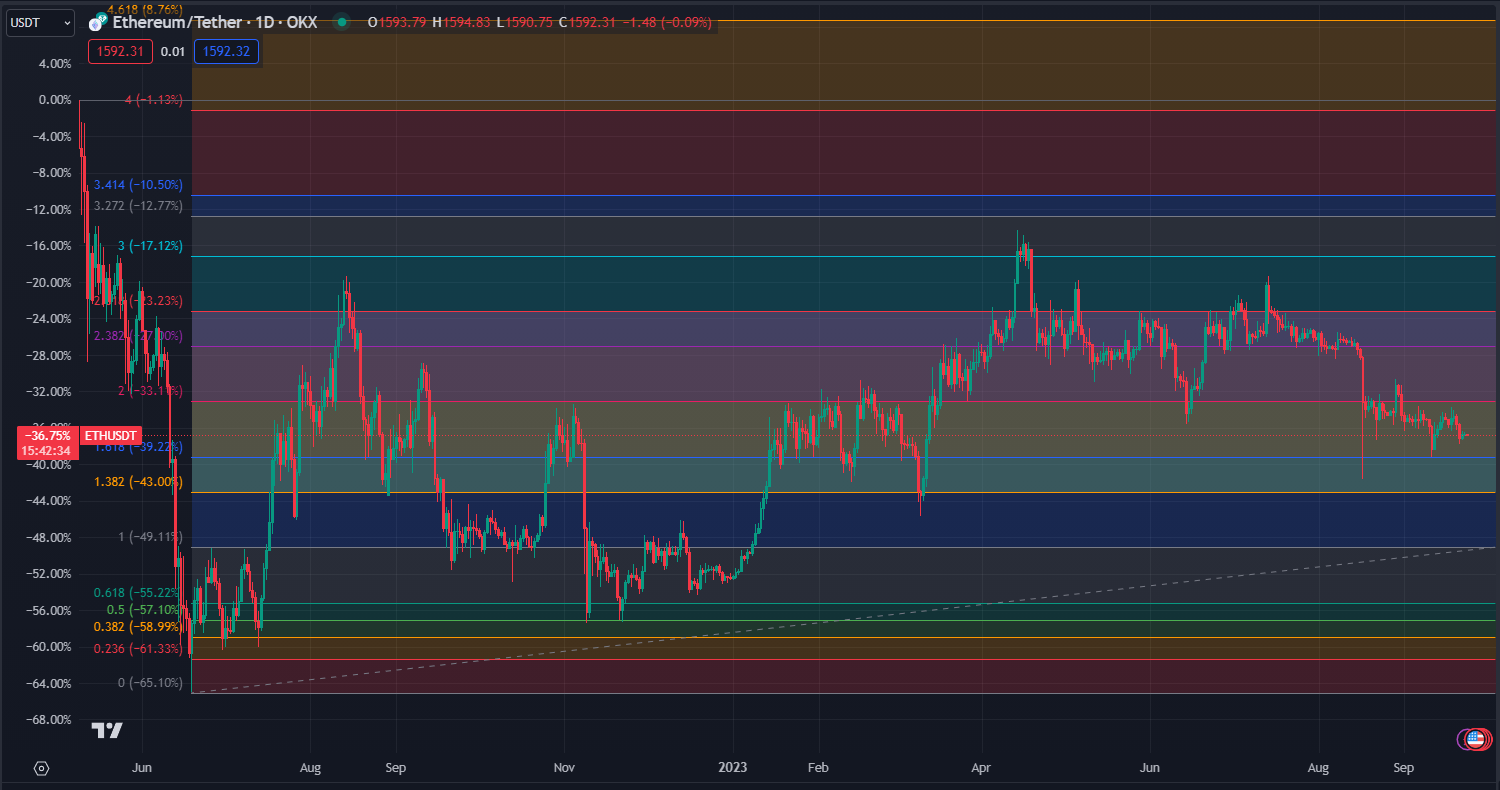Open chart settings hexagon gear icon
The width and height of the screenshot is (1500, 790).
[x=41, y=768]
